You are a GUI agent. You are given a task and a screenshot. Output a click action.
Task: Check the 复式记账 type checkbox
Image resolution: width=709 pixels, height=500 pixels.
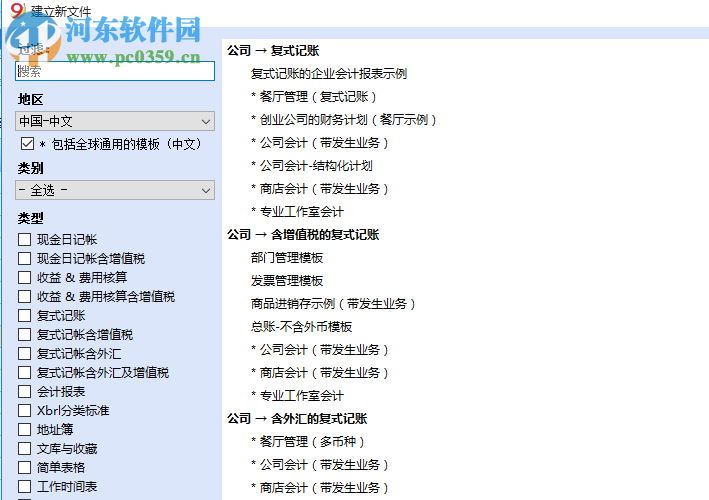(x=24, y=316)
